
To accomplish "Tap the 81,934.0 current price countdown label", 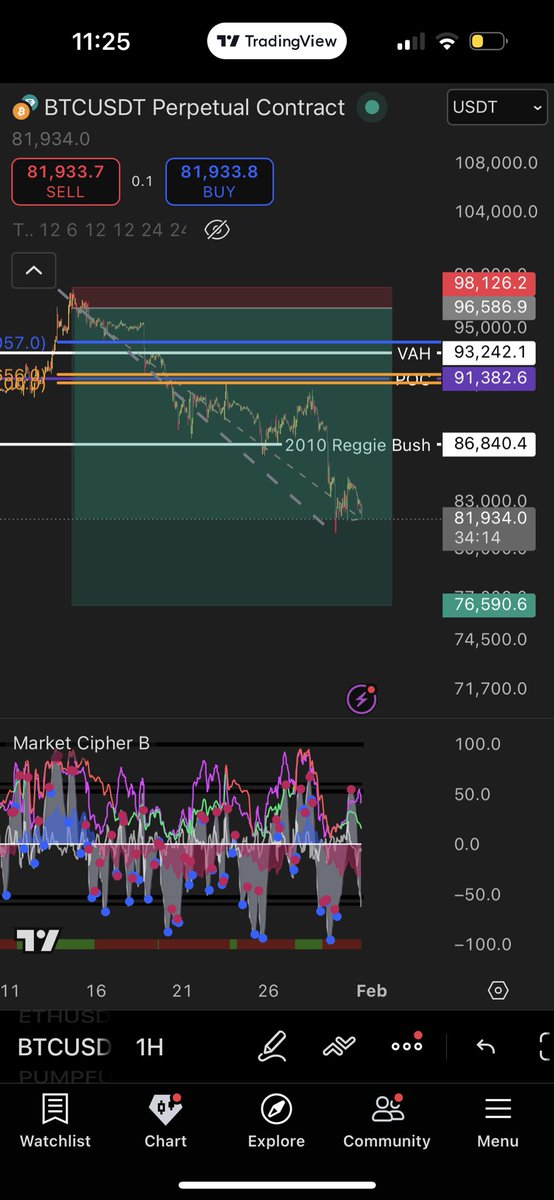I will point(490,528).
